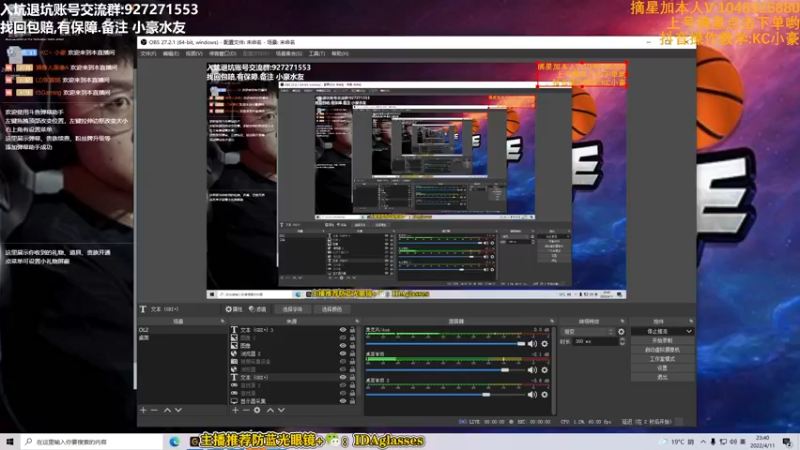Pop out the 混音器 dock panel

coord(552,321)
